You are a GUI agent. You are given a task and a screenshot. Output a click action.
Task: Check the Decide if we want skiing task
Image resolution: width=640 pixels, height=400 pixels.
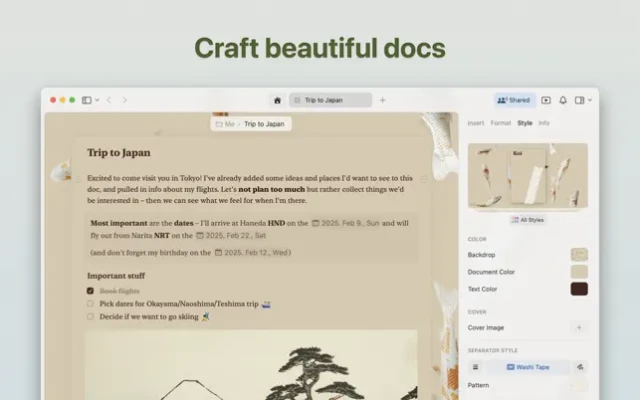[91, 316]
